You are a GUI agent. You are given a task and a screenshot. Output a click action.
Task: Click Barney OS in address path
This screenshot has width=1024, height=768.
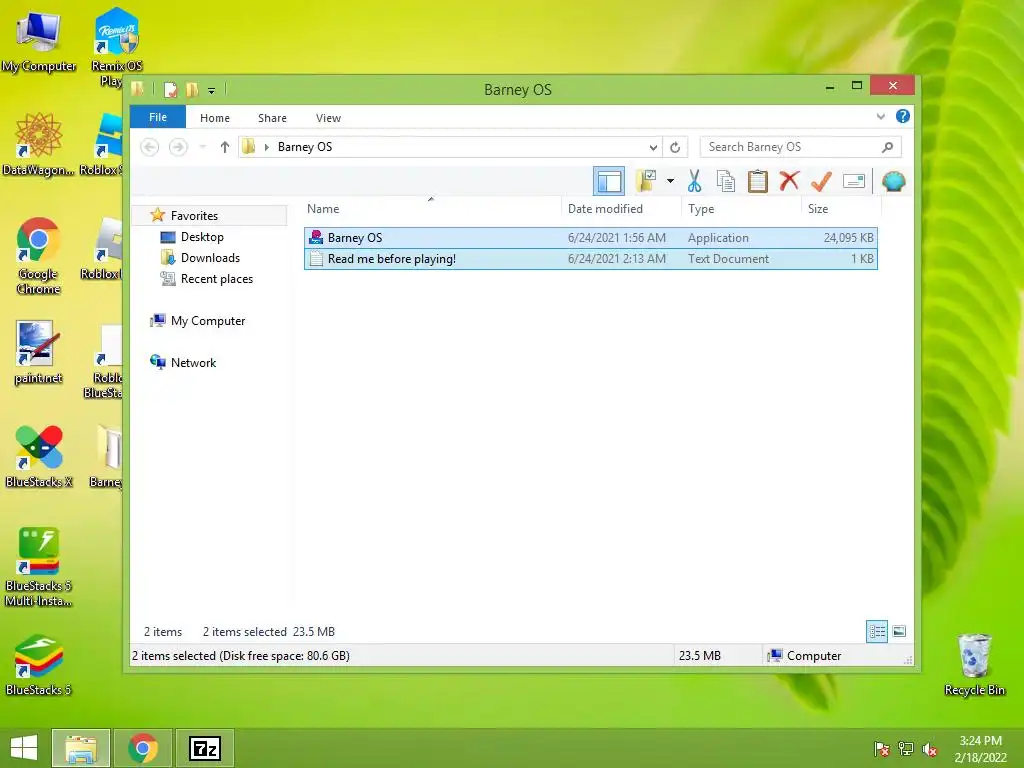(x=305, y=147)
